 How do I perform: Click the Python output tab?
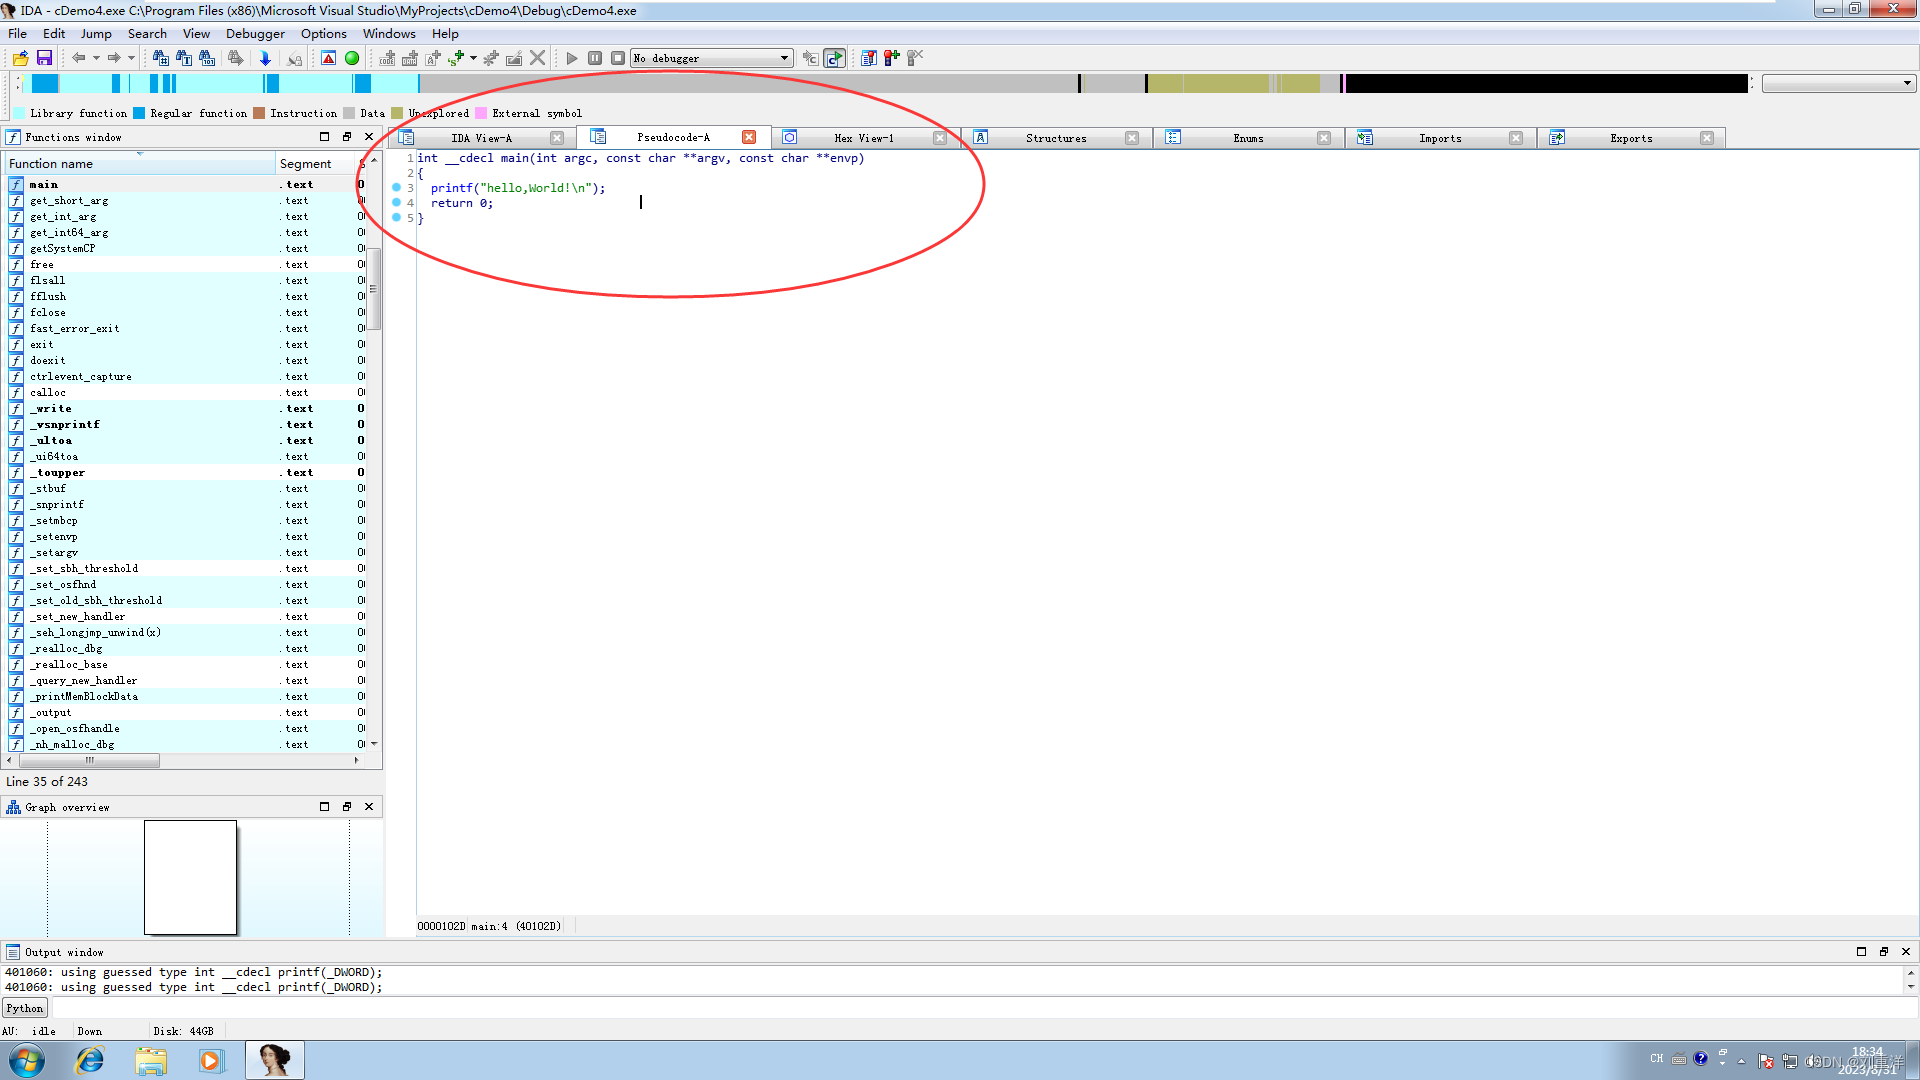pyautogui.click(x=24, y=1006)
